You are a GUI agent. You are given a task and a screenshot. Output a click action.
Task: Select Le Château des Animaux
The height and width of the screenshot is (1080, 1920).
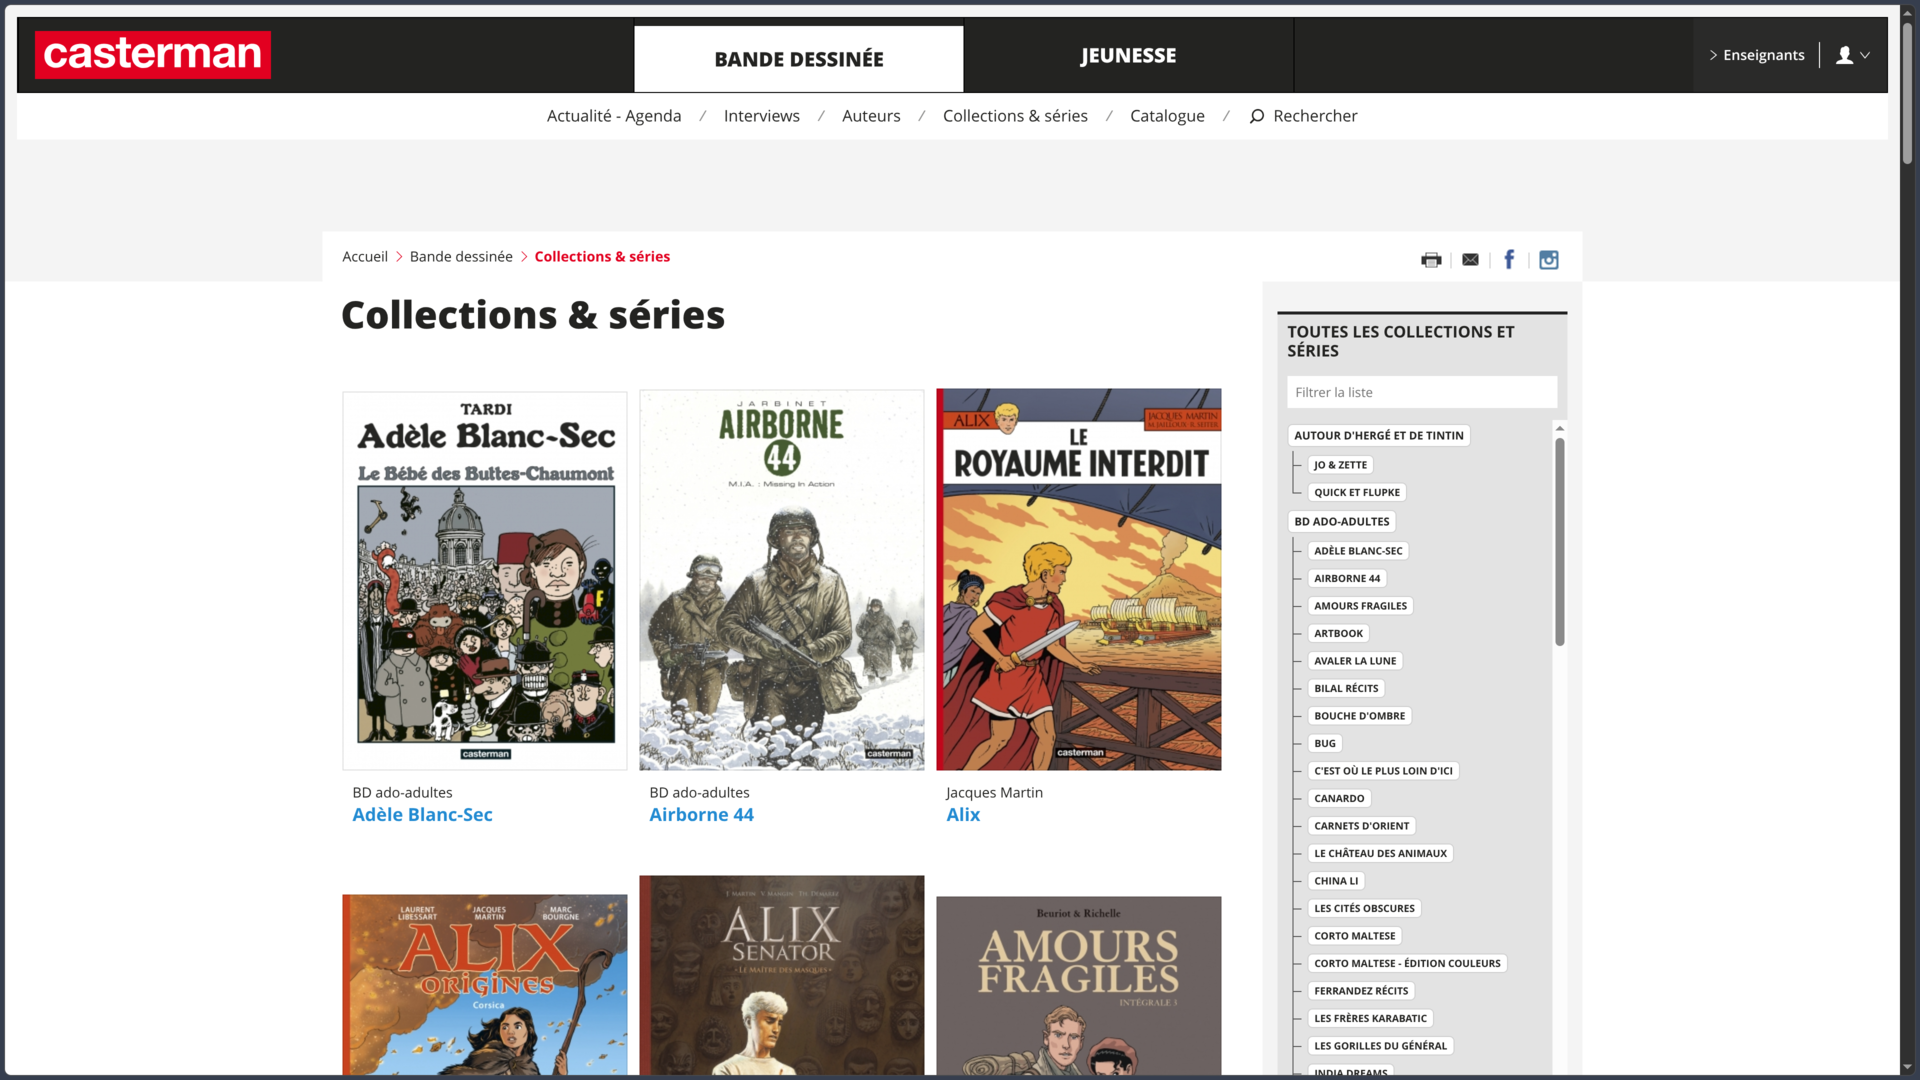1380,854
